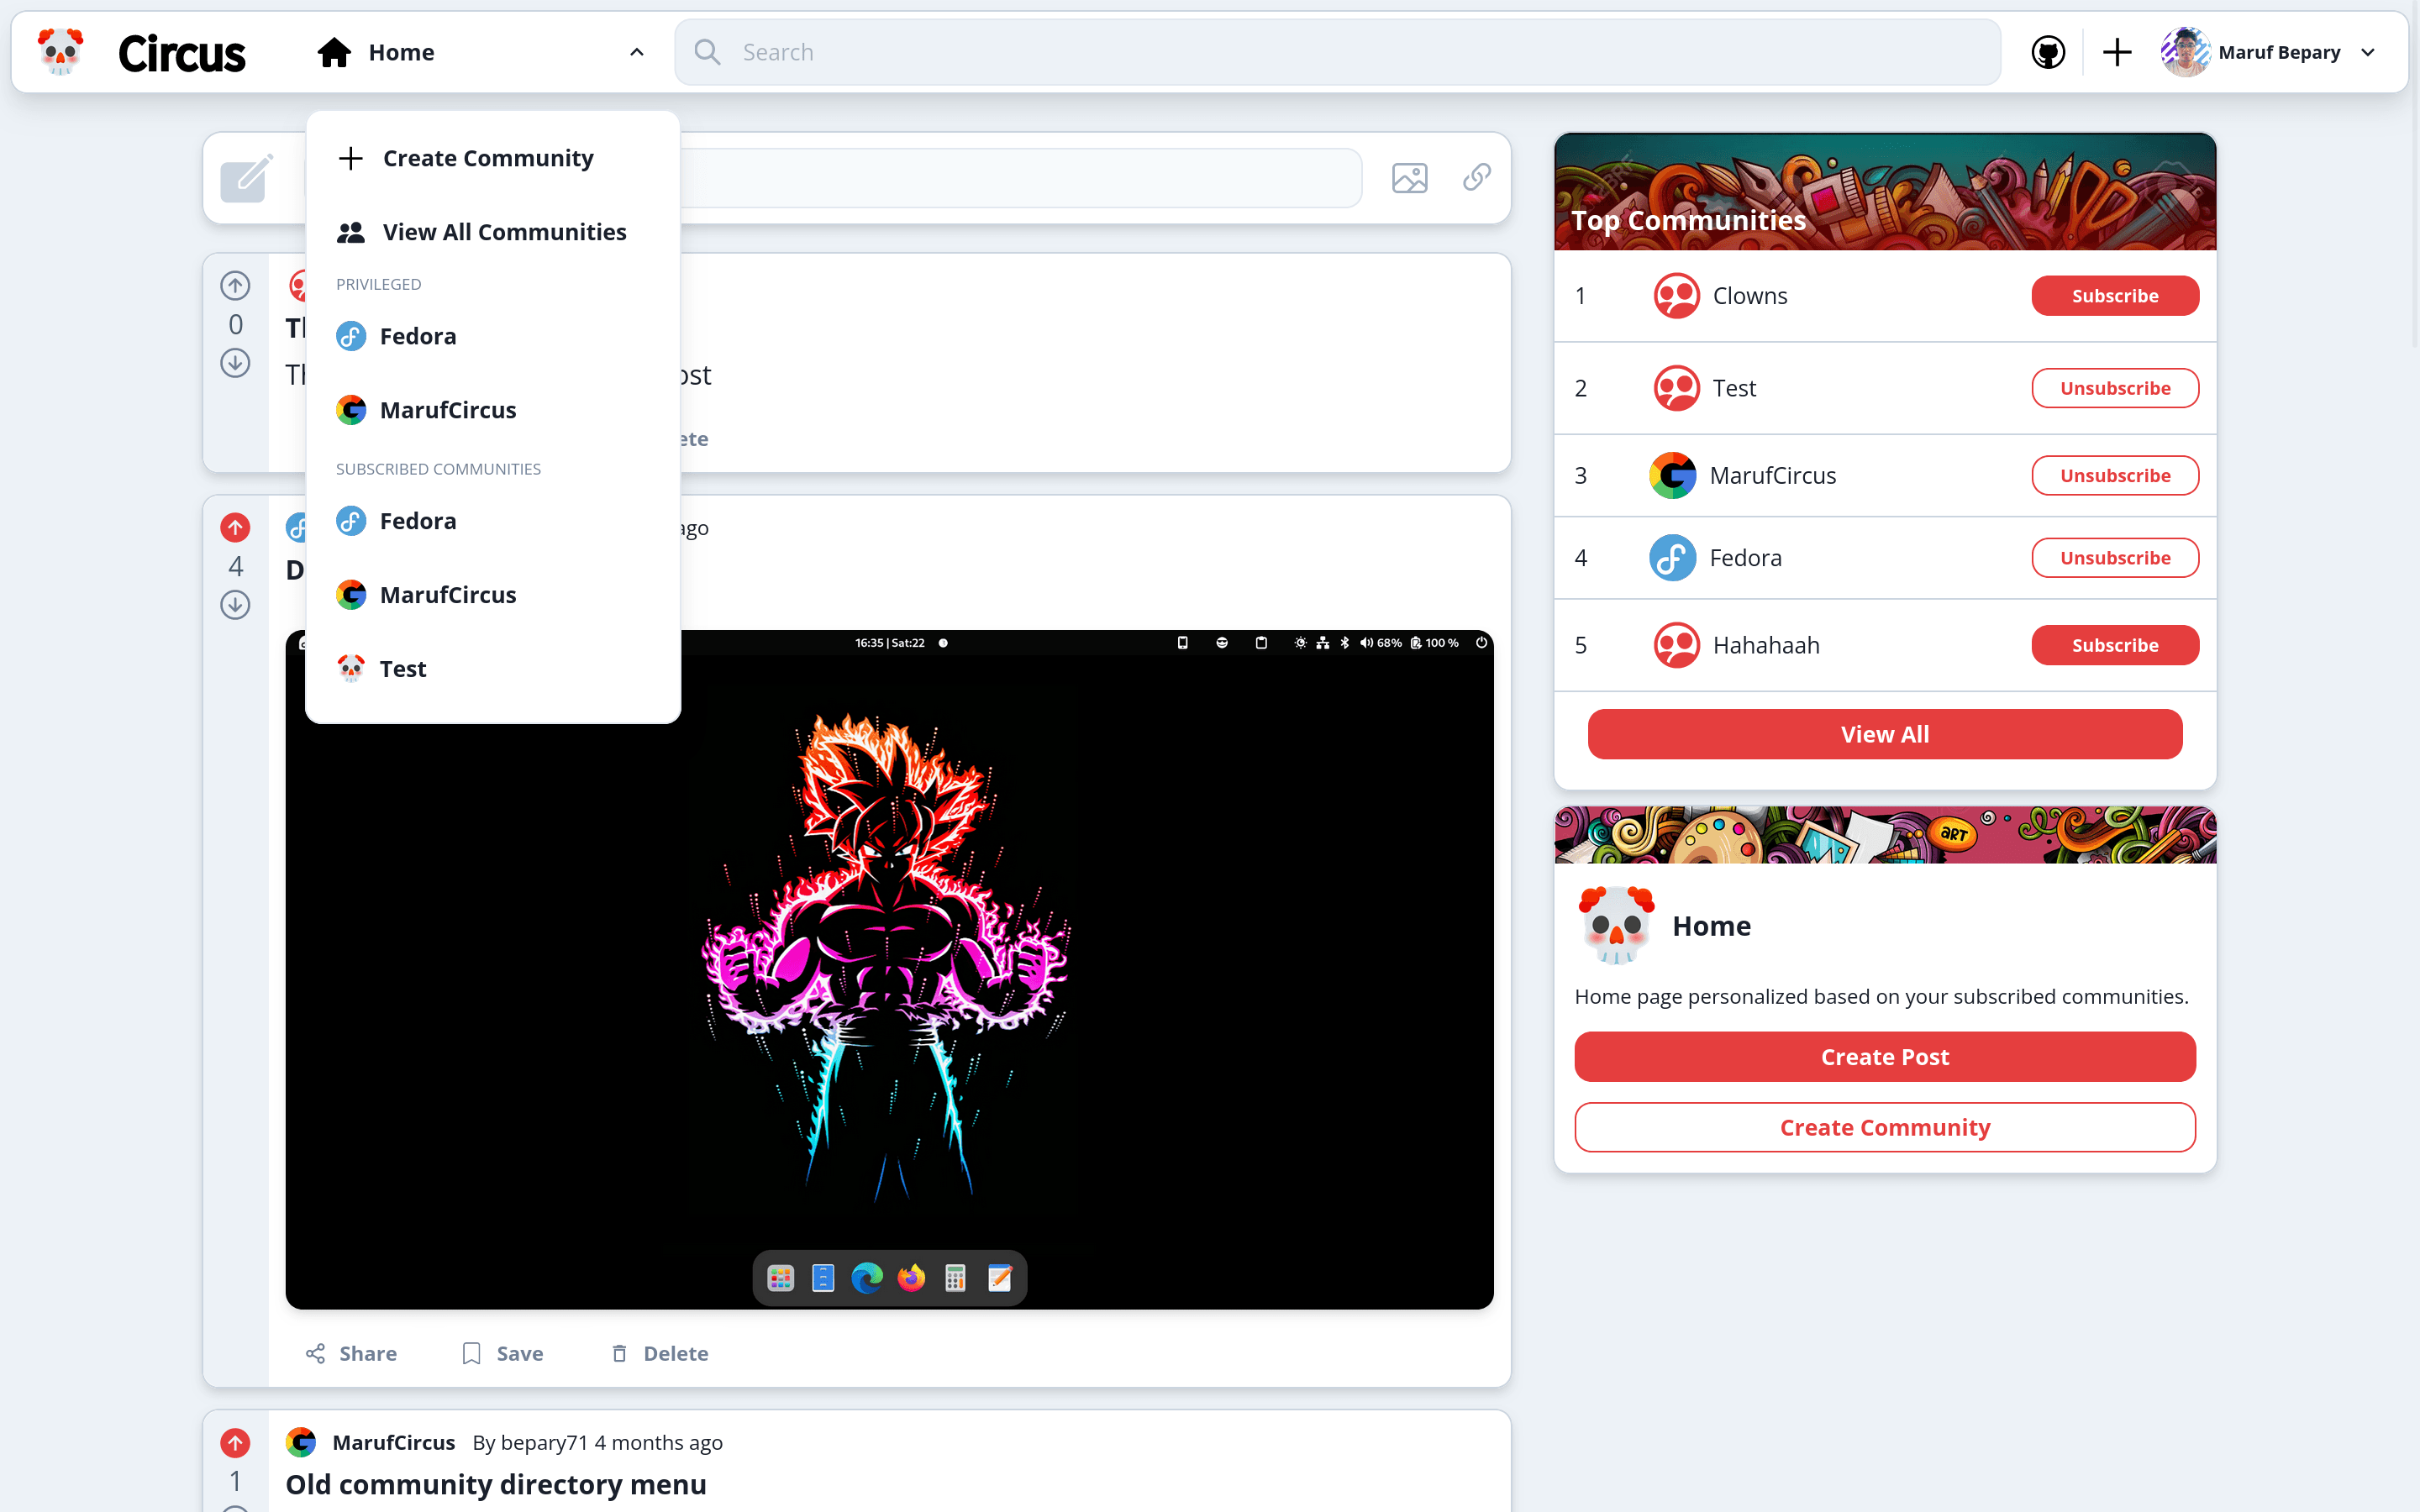Click the Test icon in Top Communities
Screen dimensions: 2420x1512
1676,388
